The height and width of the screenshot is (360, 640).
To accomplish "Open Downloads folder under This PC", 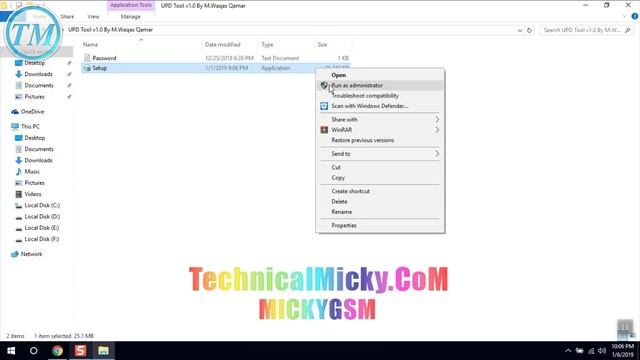I will pyautogui.click(x=38, y=160).
